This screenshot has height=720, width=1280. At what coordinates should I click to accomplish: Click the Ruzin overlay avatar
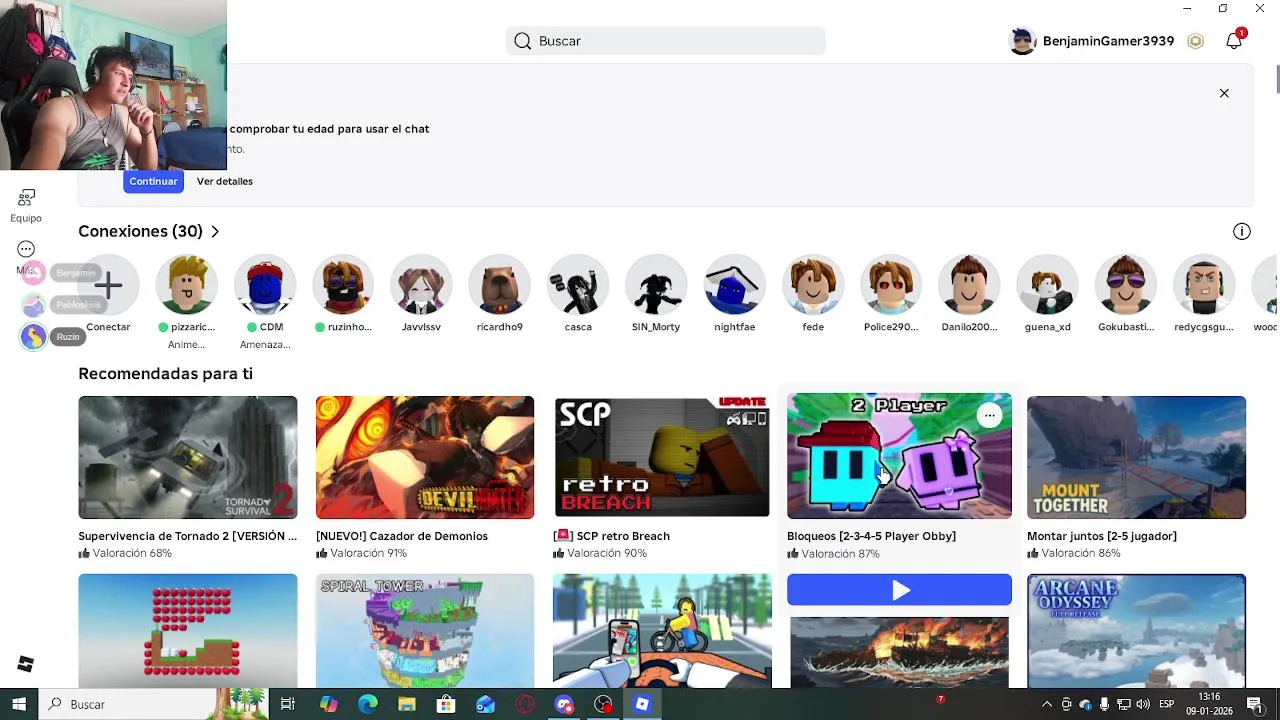(33, 337)
